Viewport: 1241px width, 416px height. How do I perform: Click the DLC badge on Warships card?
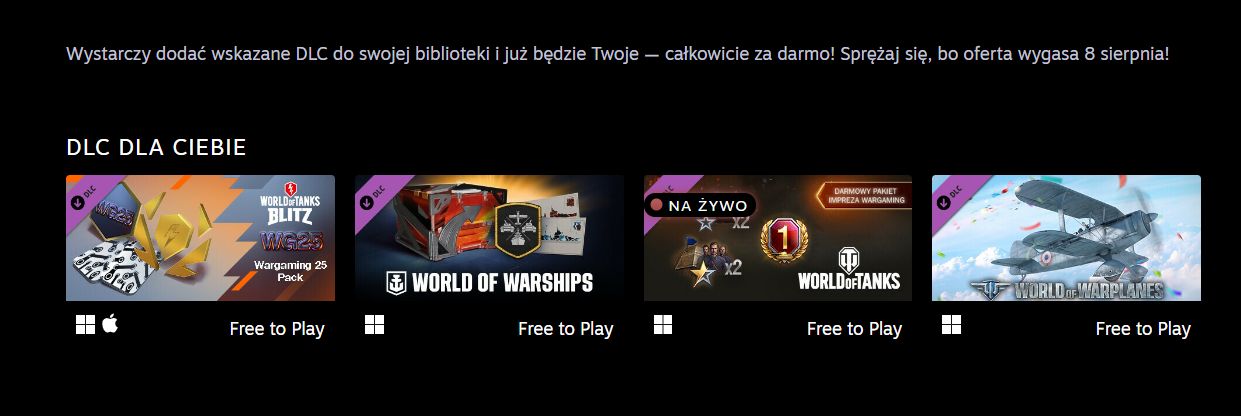coord(370,191)
